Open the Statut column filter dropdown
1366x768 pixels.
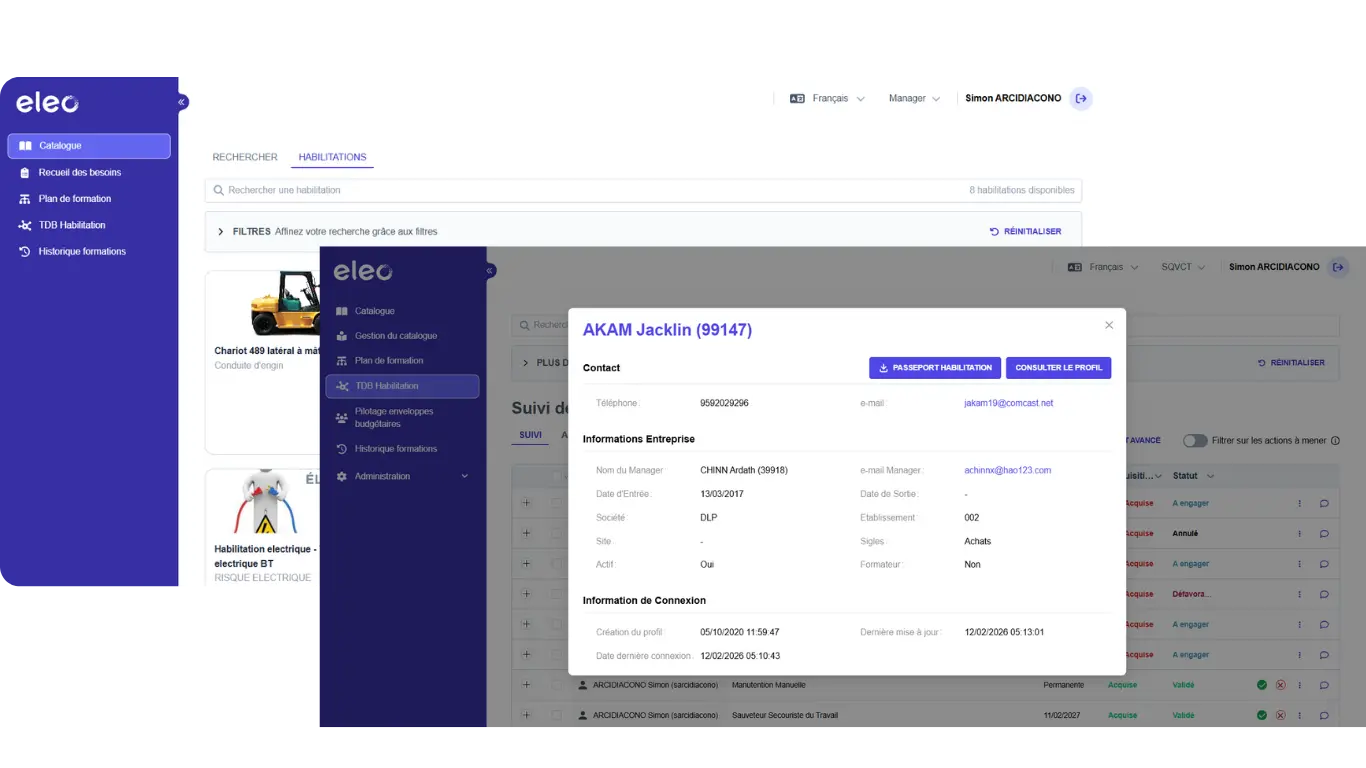(1210, 476)
